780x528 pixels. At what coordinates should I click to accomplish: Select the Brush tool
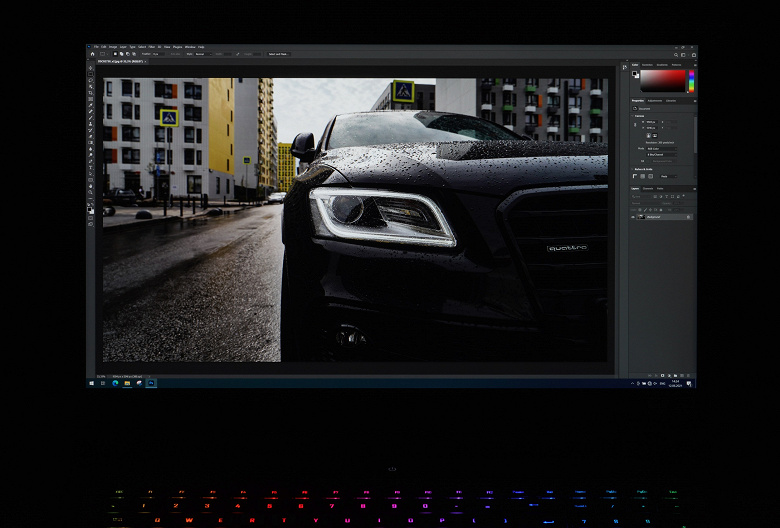[x=91, y=117]
